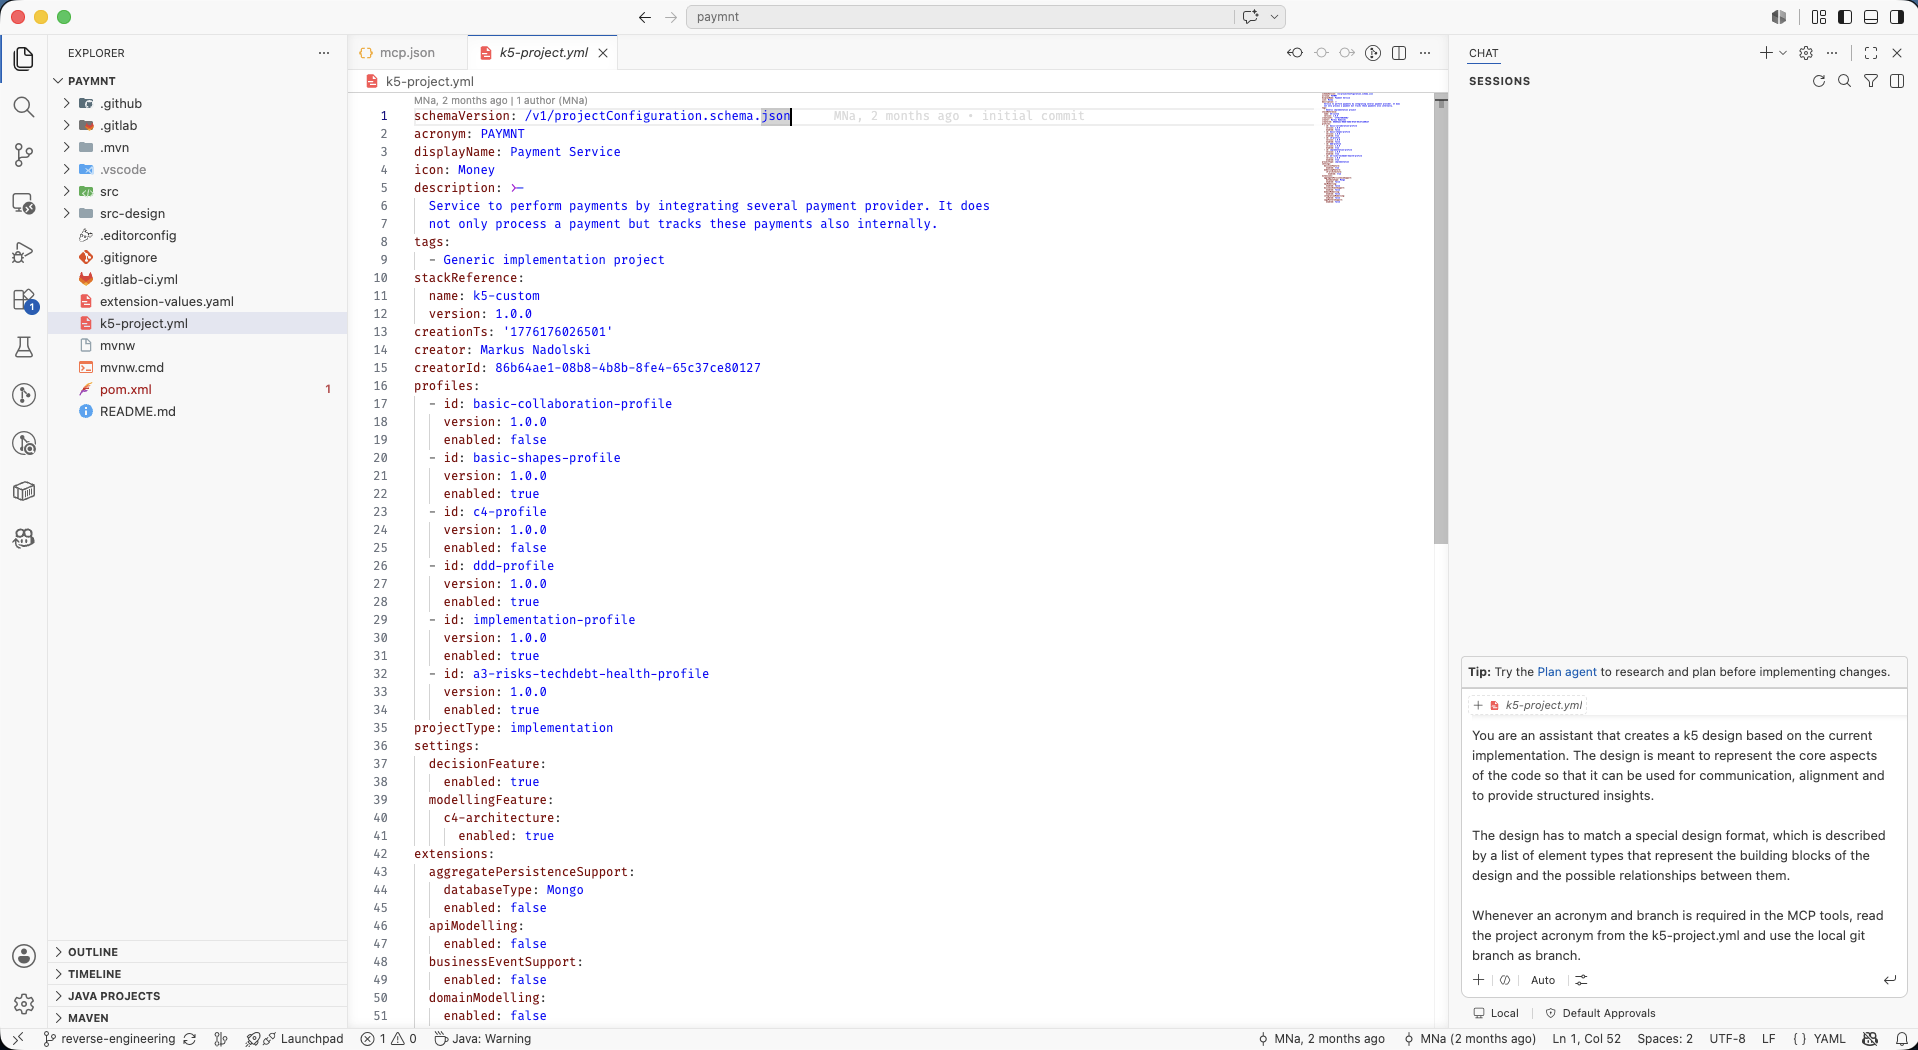
Task: Toggle the secondary side bar
Action: coord(1897,17)
